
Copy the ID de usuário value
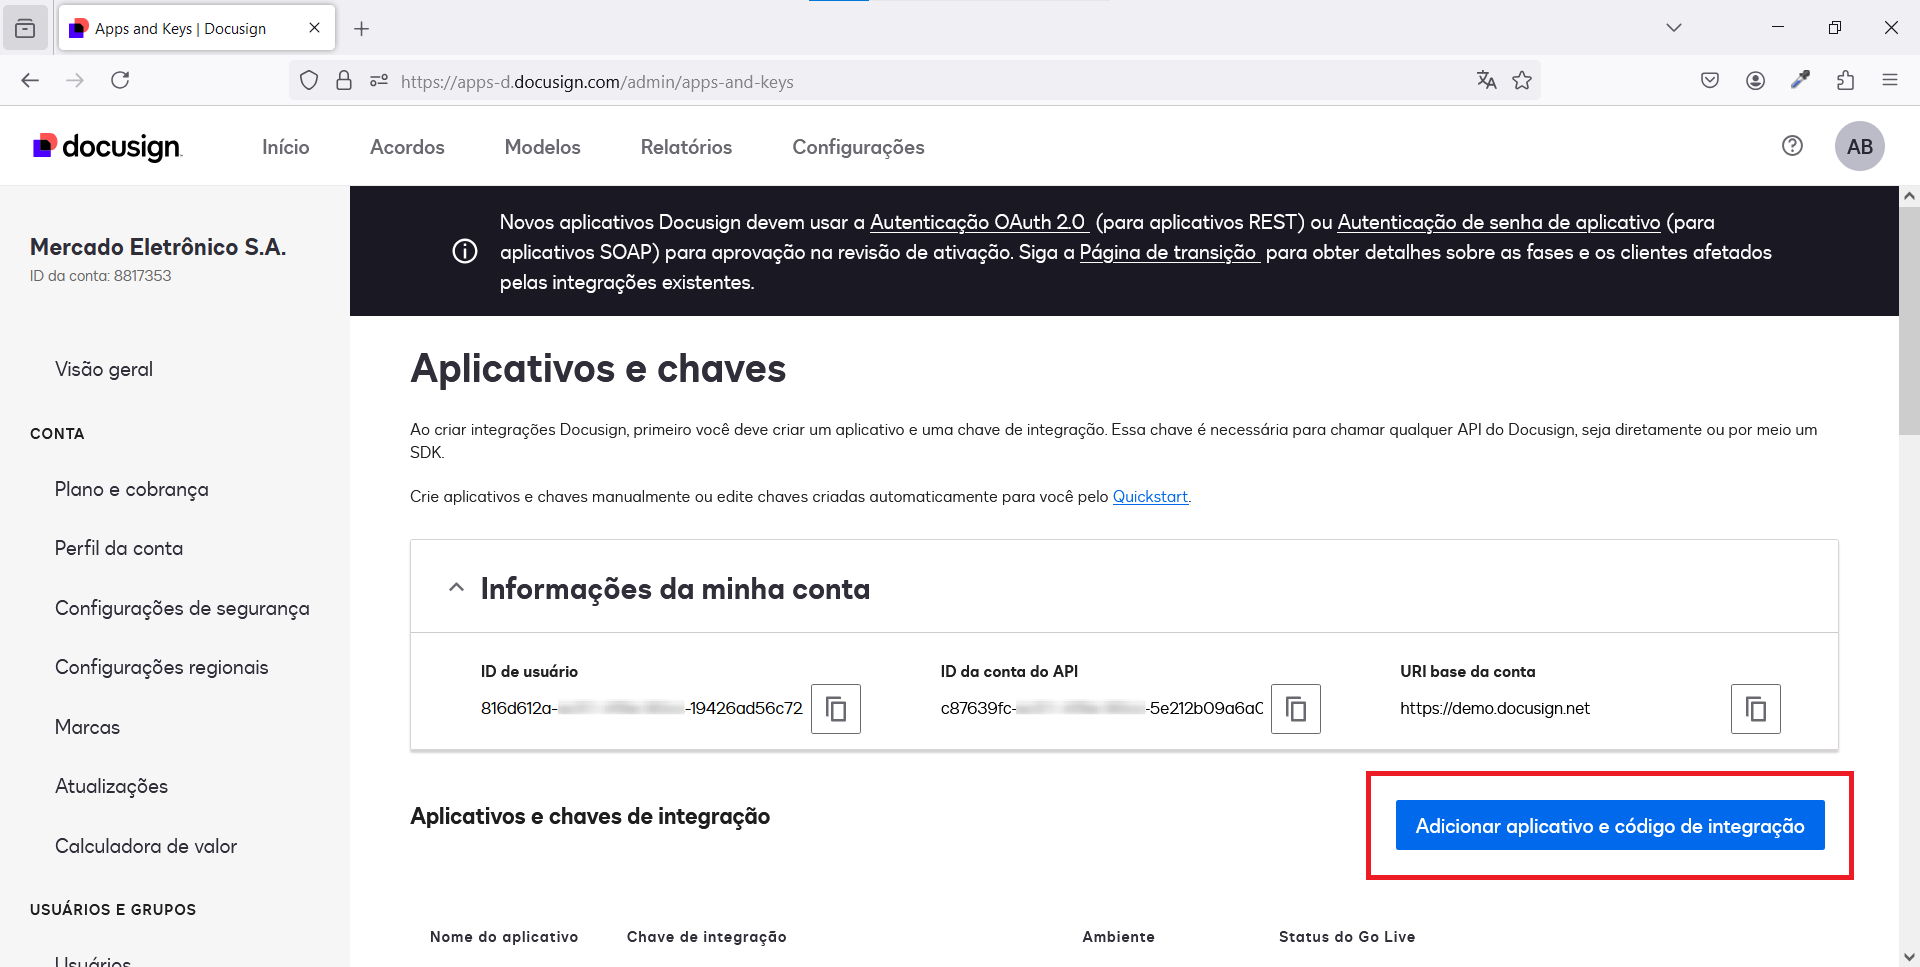[x=836, y=709]
